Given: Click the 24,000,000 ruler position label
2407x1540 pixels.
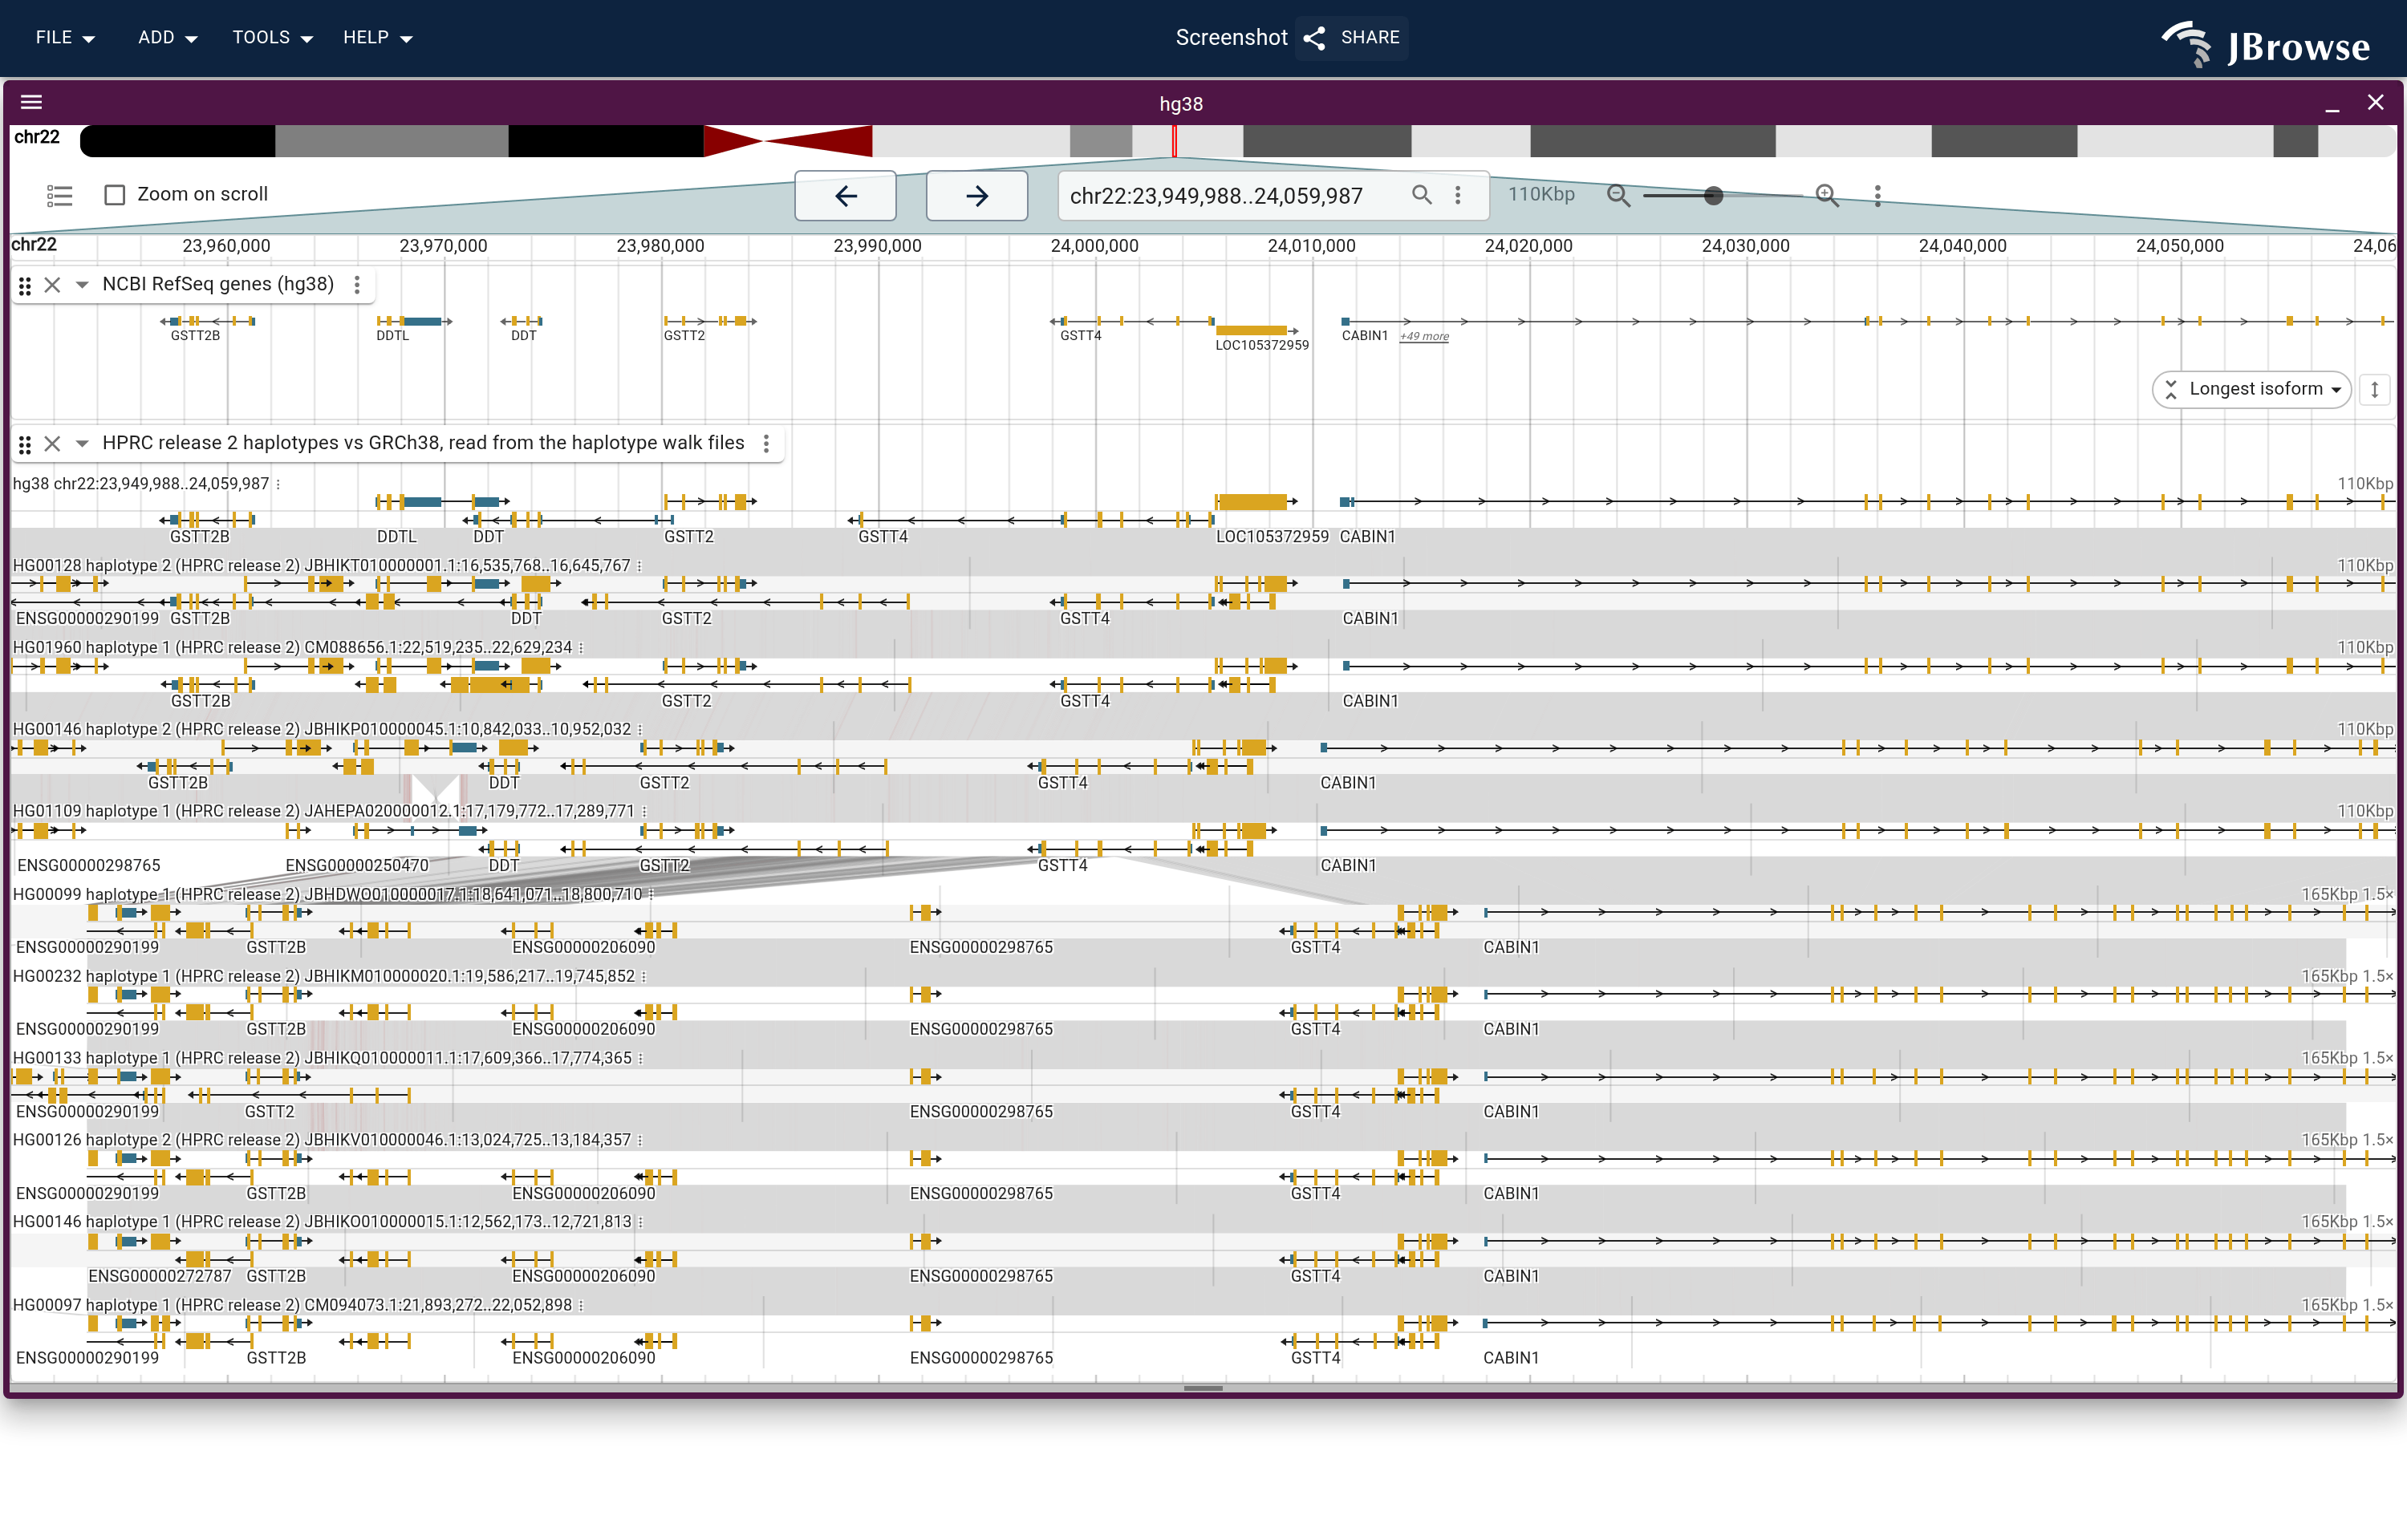Looking at the screenshot, I should point(1094,246).
